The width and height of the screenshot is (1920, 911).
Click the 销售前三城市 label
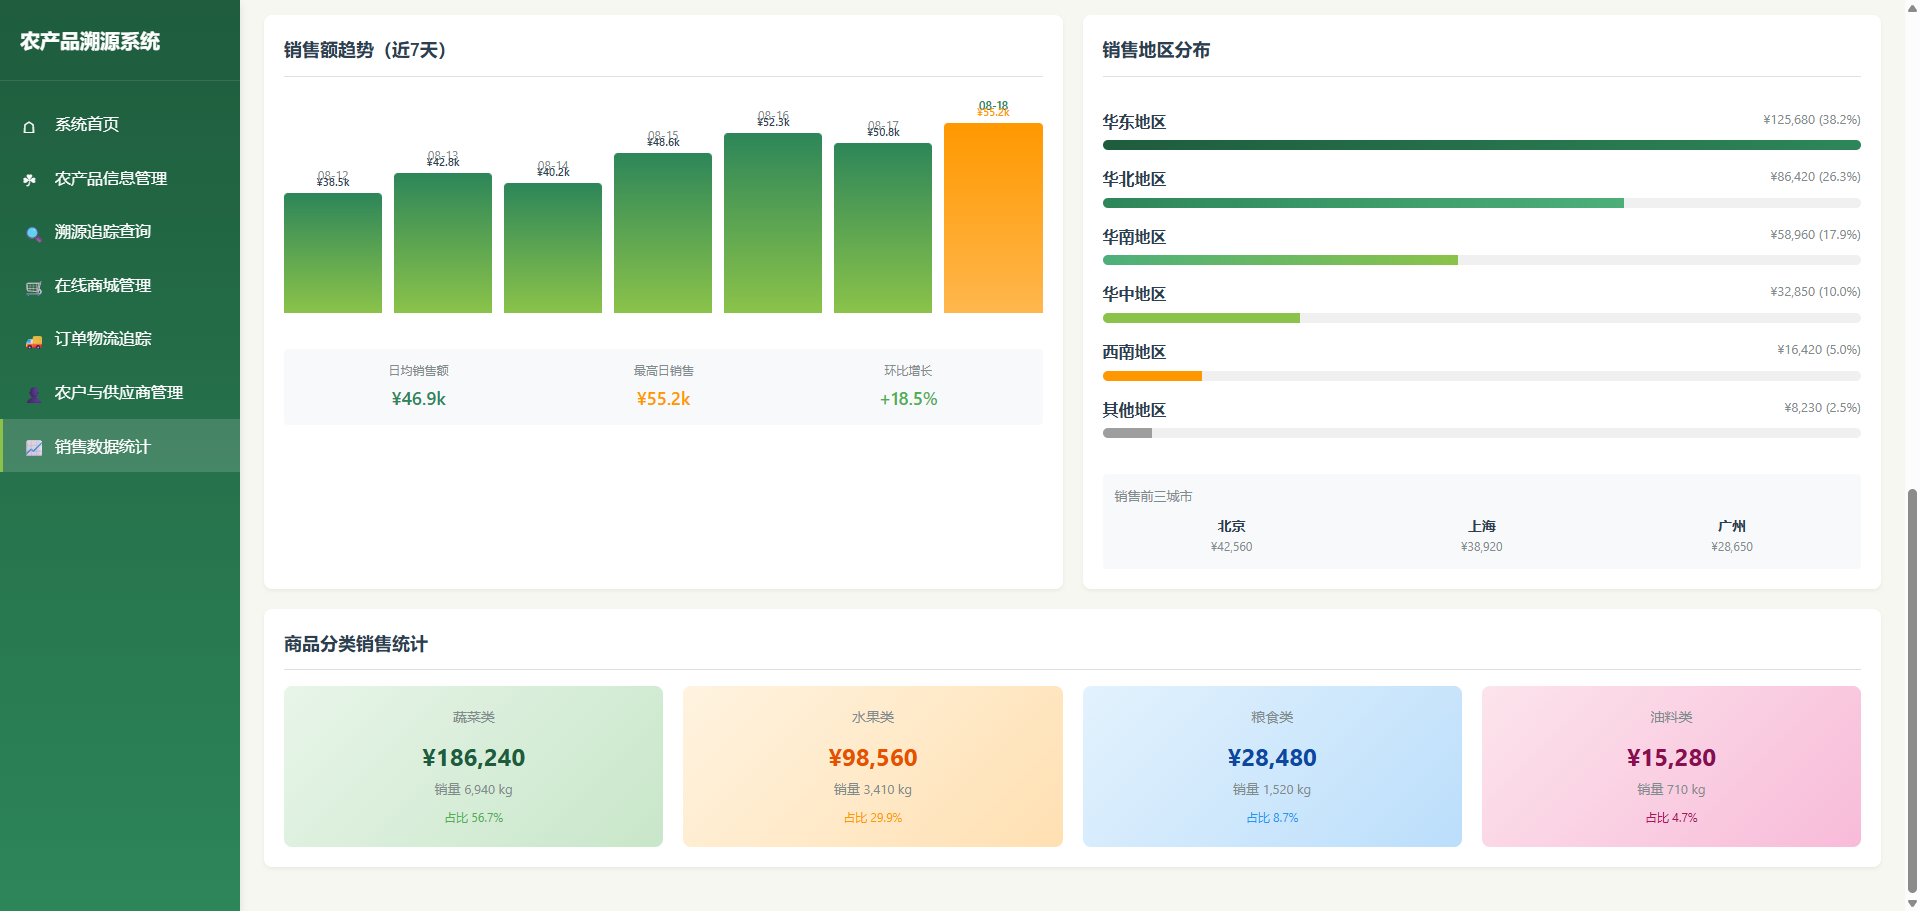coord(1153,496)
